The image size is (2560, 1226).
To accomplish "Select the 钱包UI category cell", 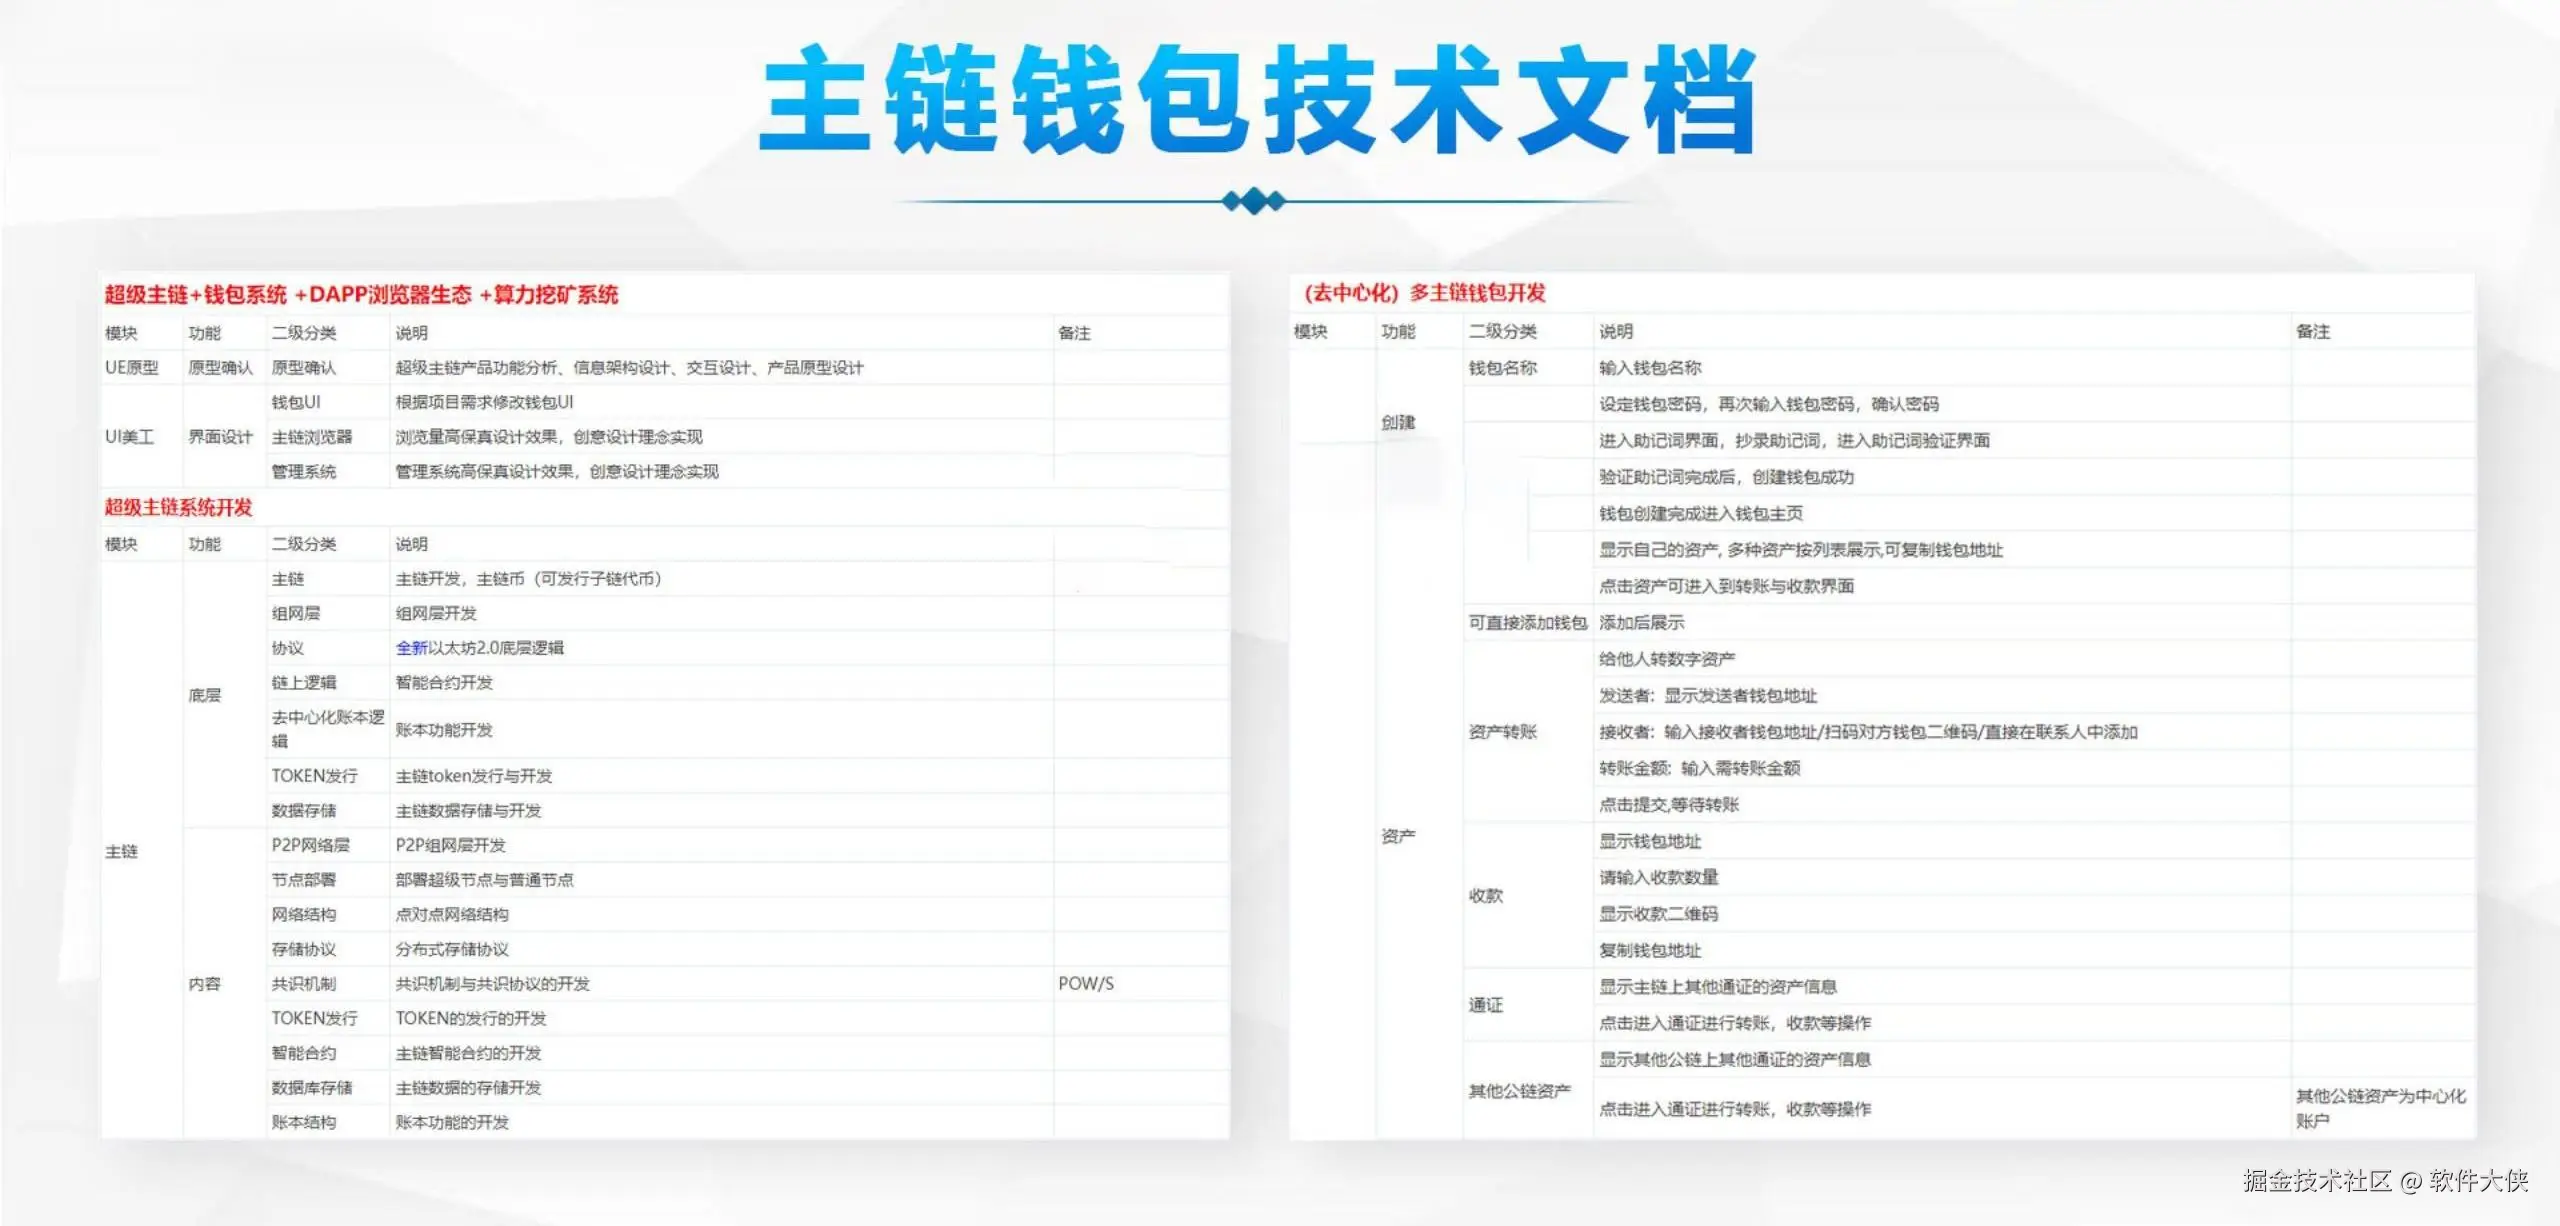I will click(296, 402).
